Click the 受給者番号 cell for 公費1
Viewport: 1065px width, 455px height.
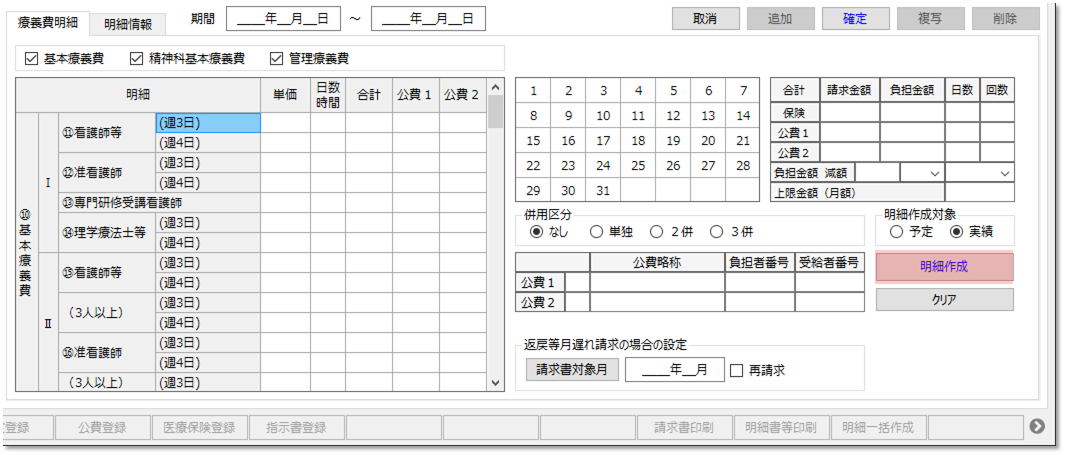829,282
